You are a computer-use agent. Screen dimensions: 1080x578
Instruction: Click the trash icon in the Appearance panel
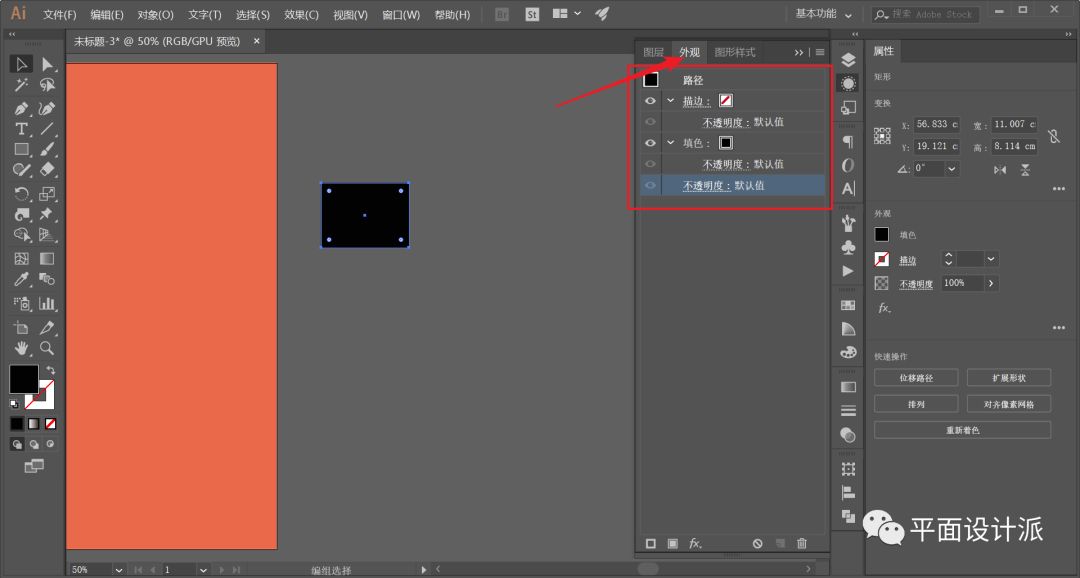[x=801, y=543]
